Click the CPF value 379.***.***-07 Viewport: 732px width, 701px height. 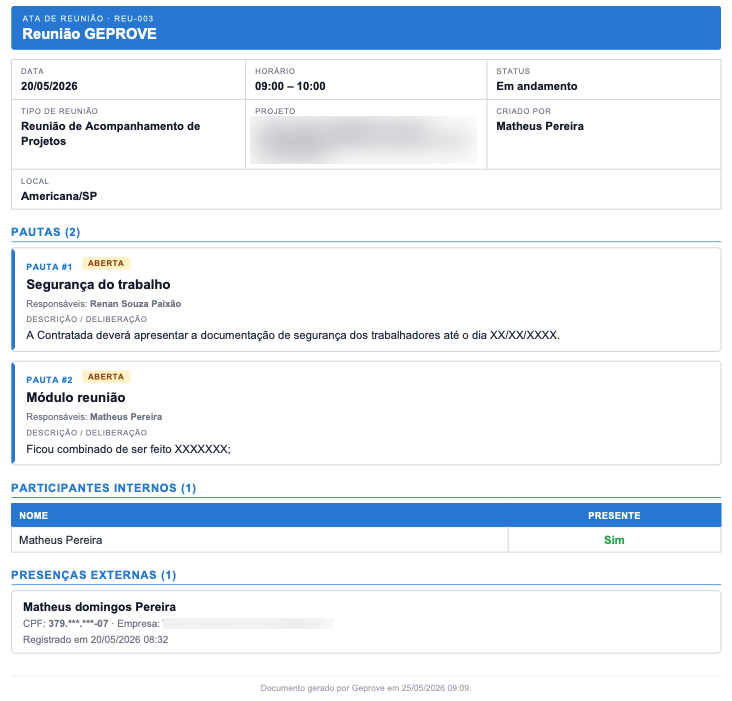pos(78,624)
